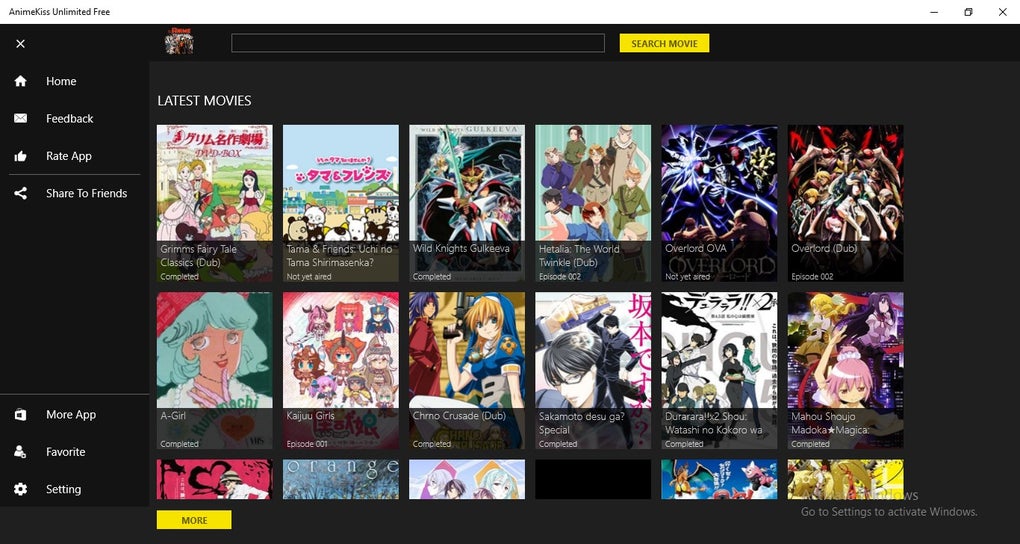Open the Home menu item
This screenshot has width=1020, height=544.
pos(61,81)
